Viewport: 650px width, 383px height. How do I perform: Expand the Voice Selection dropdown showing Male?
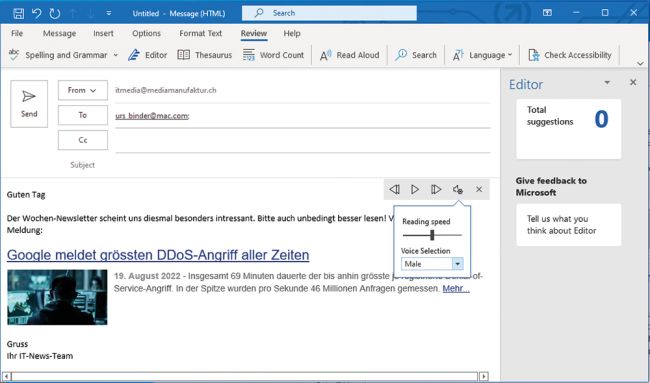[458, 264]
